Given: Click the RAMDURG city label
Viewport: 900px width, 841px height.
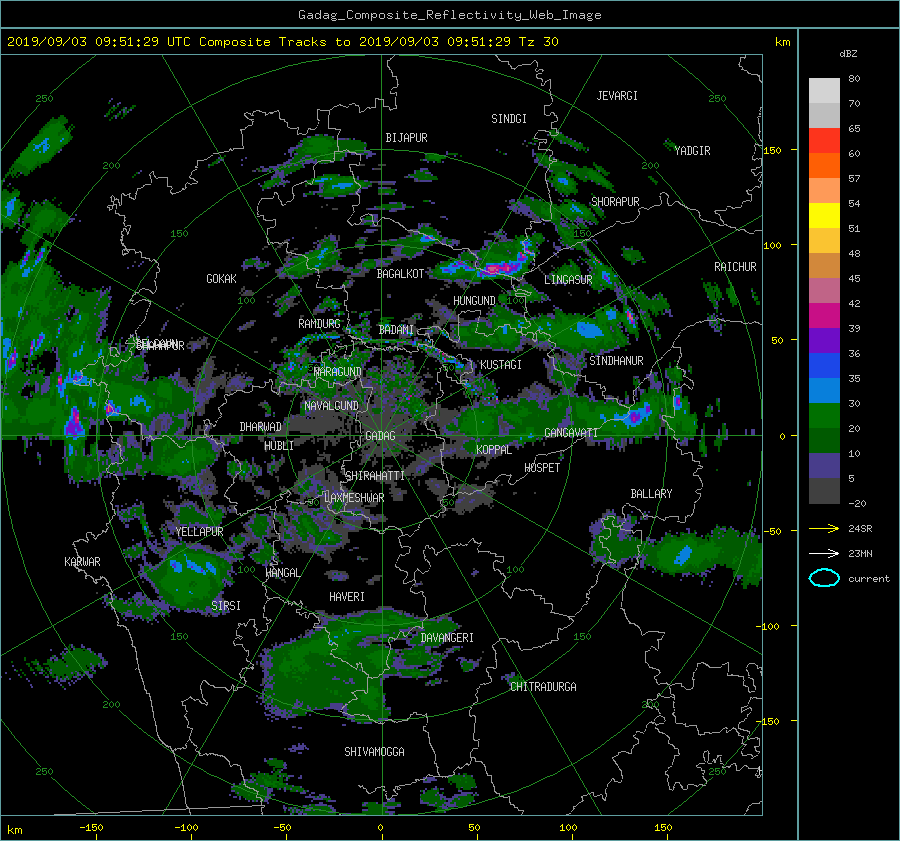Looking at the screenshot, I should [319, 324].
